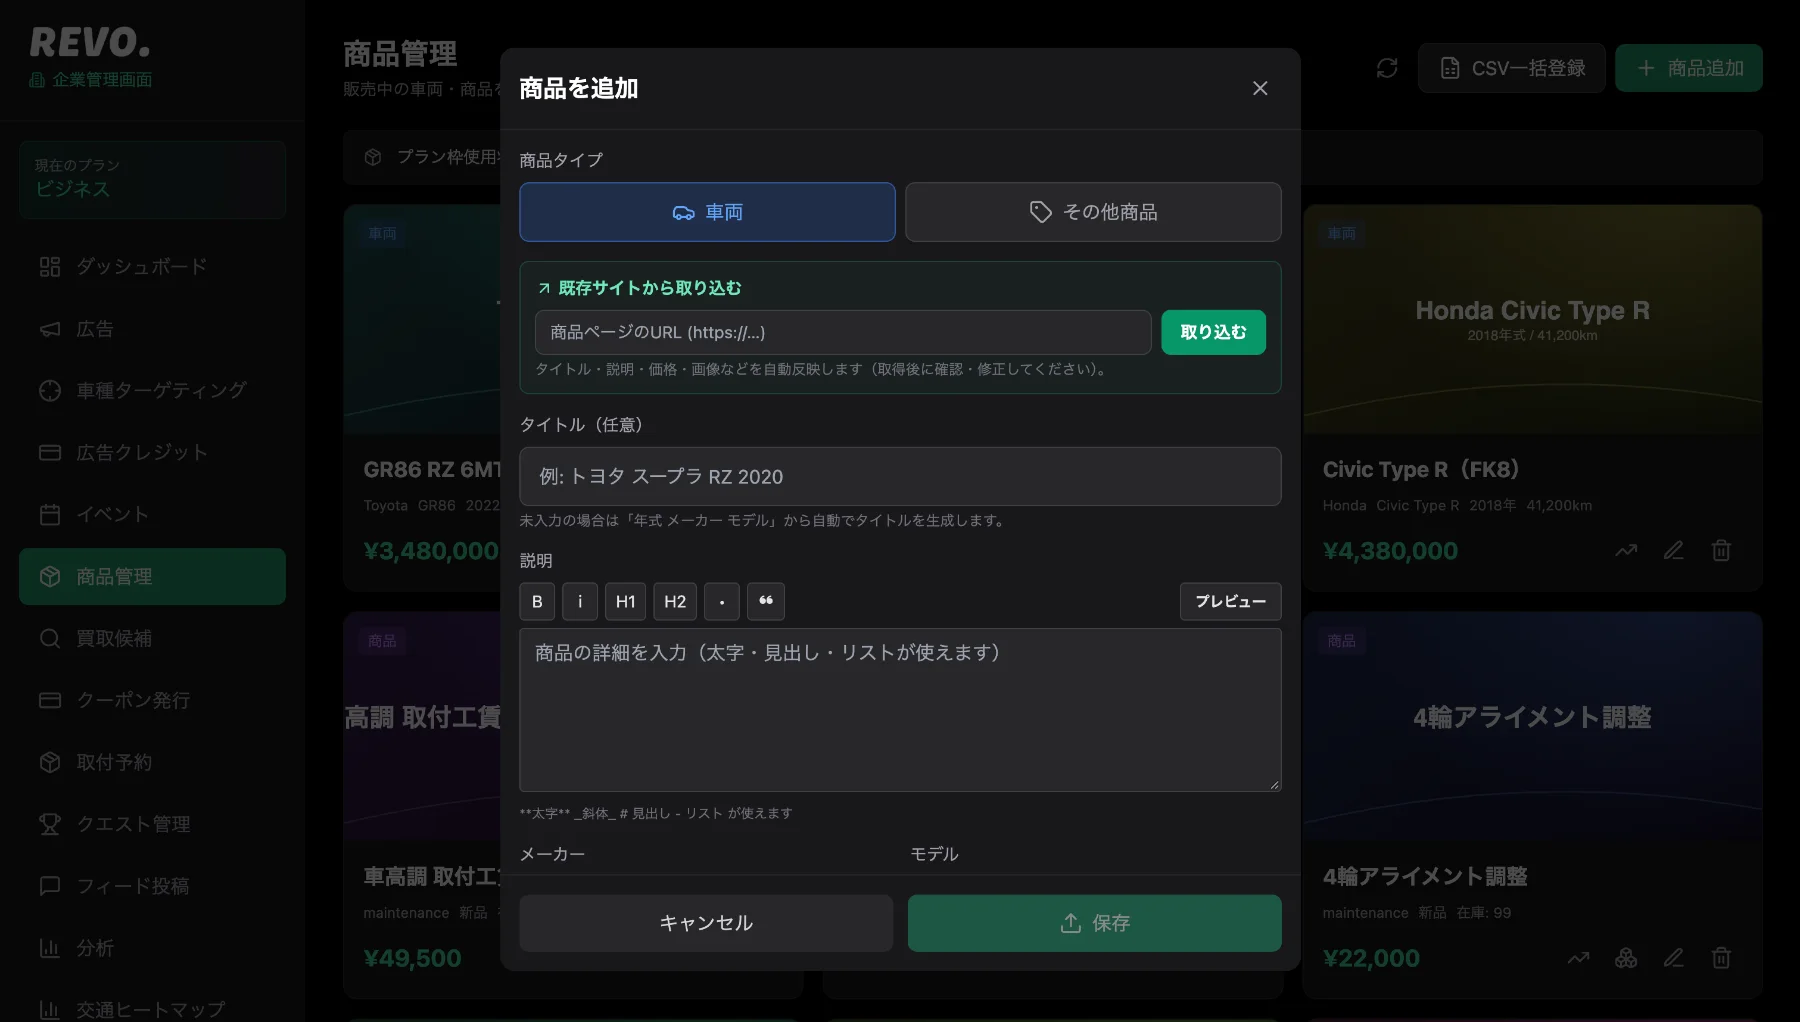Edit the 4輪アライメント調整 listing
1800x1022 pixels.
(1674, 958)
